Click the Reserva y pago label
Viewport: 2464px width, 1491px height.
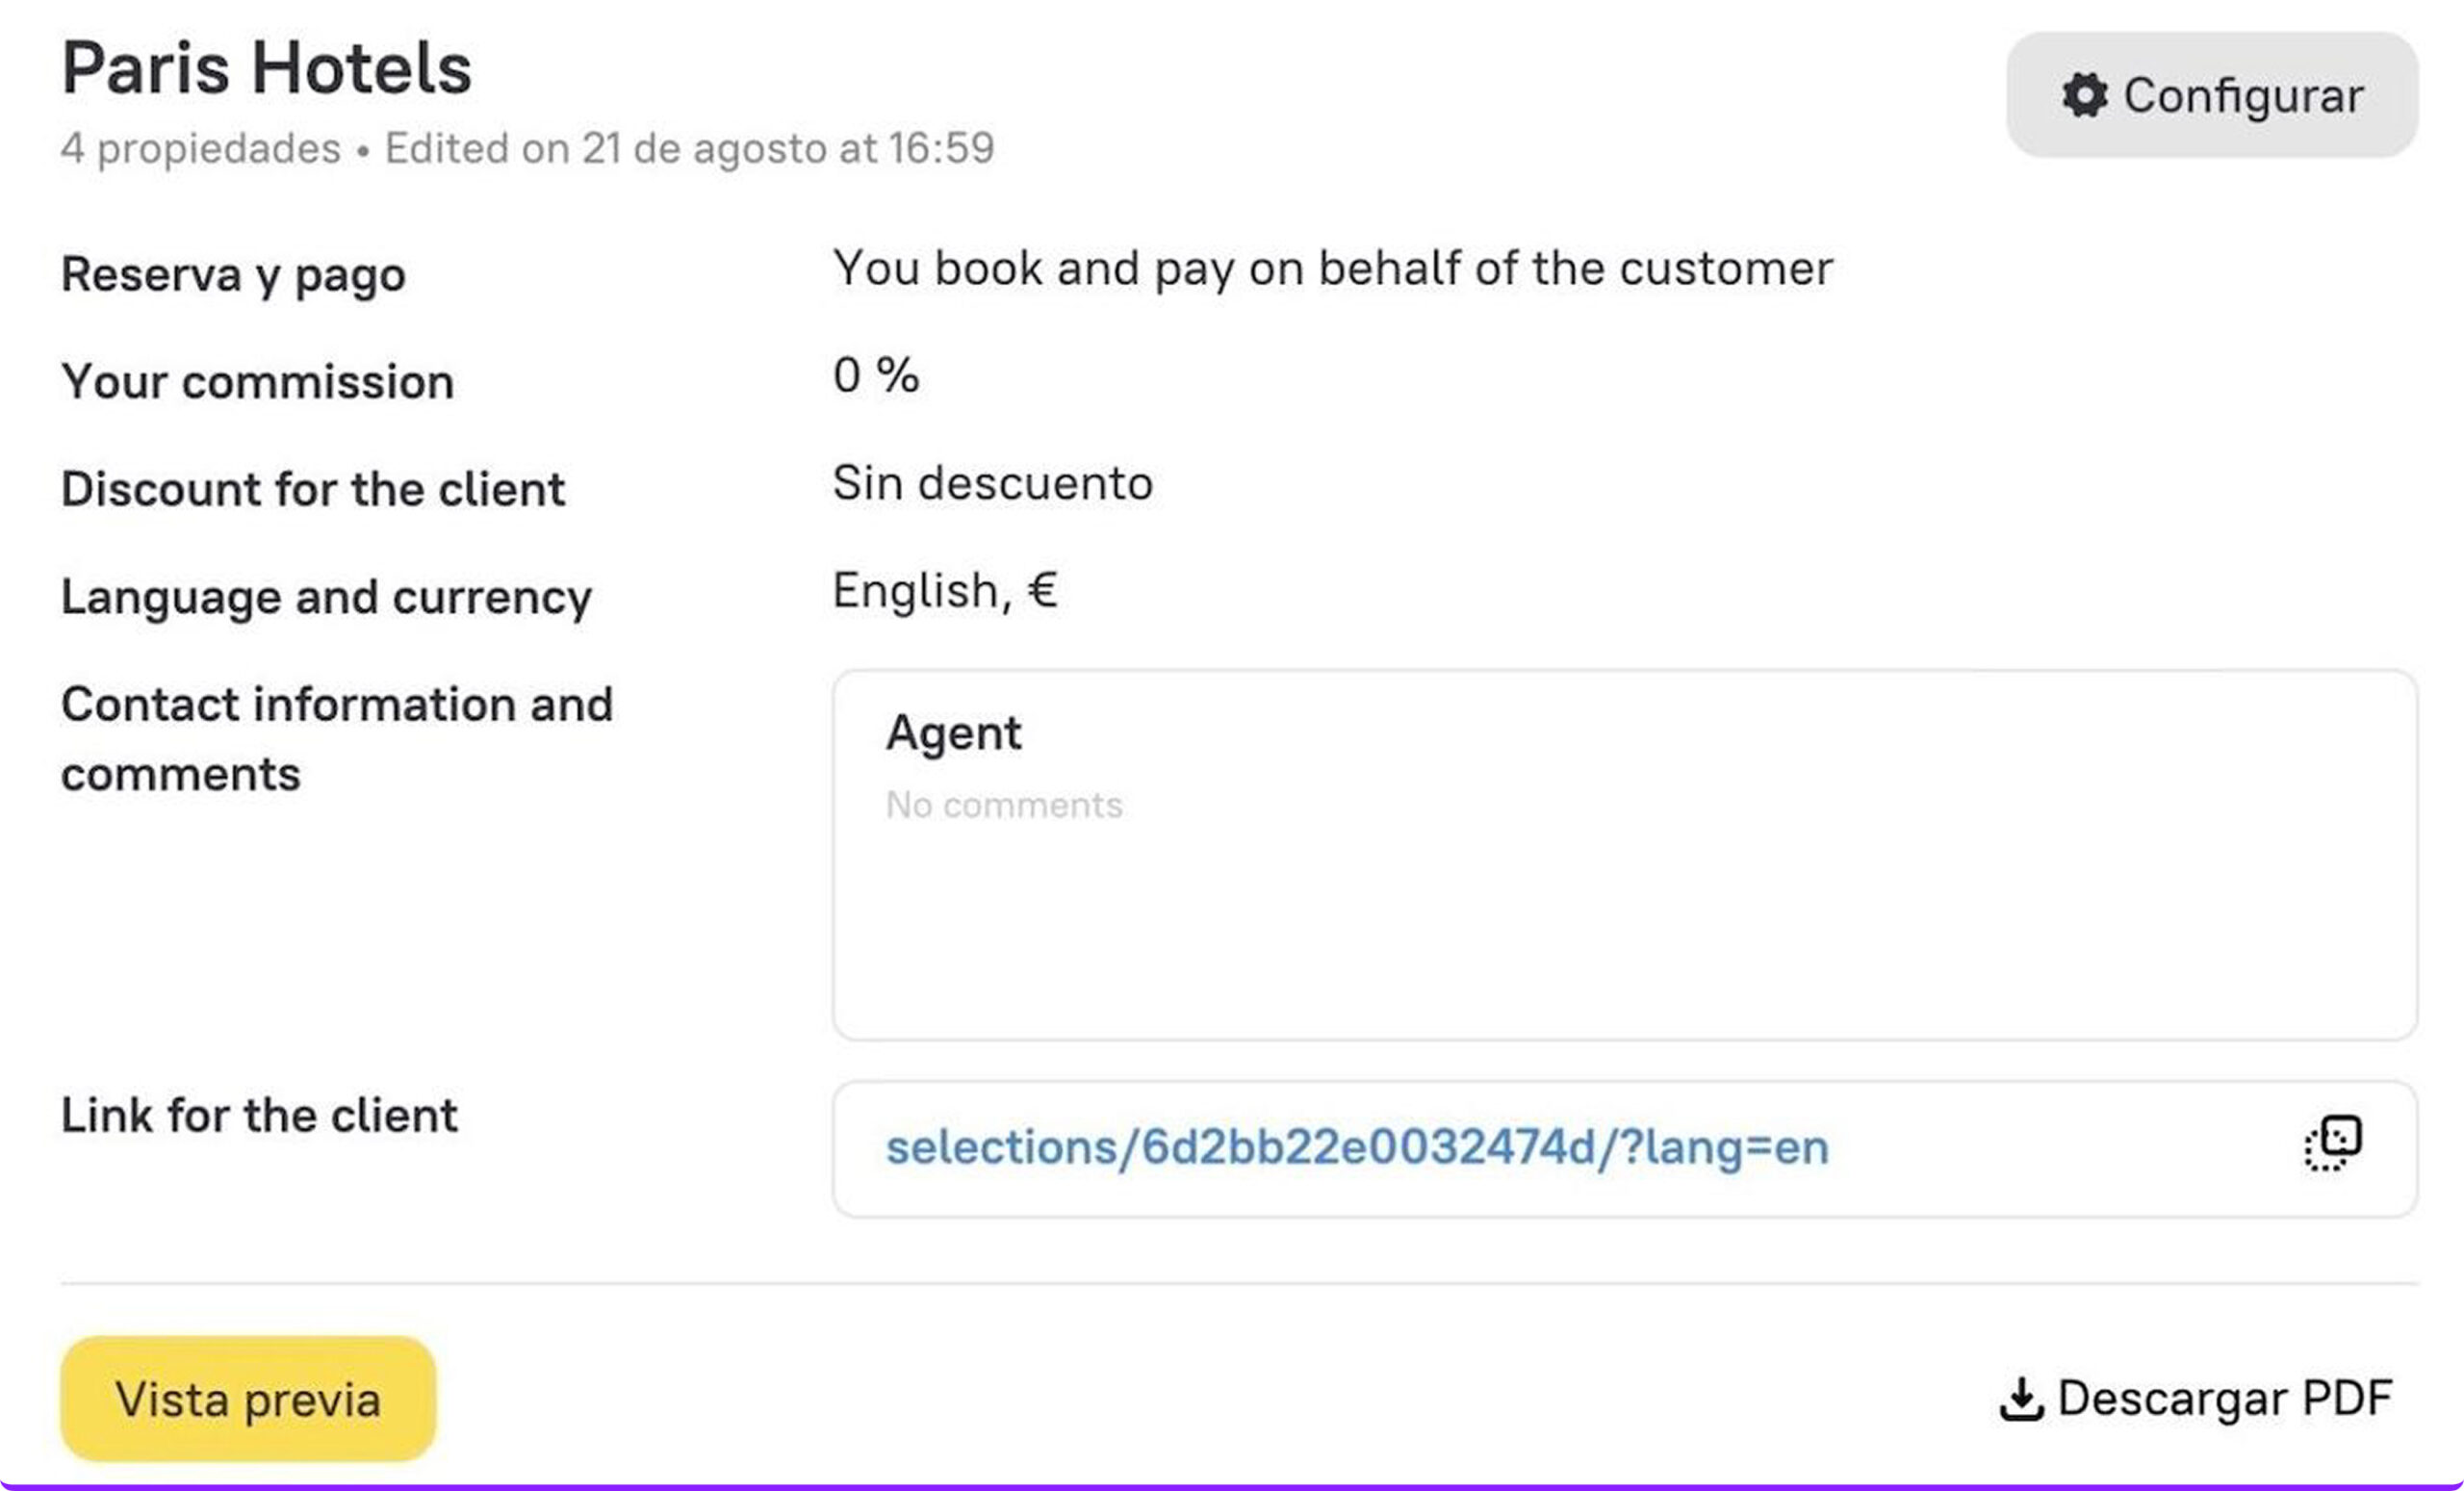tap(233, 274)
